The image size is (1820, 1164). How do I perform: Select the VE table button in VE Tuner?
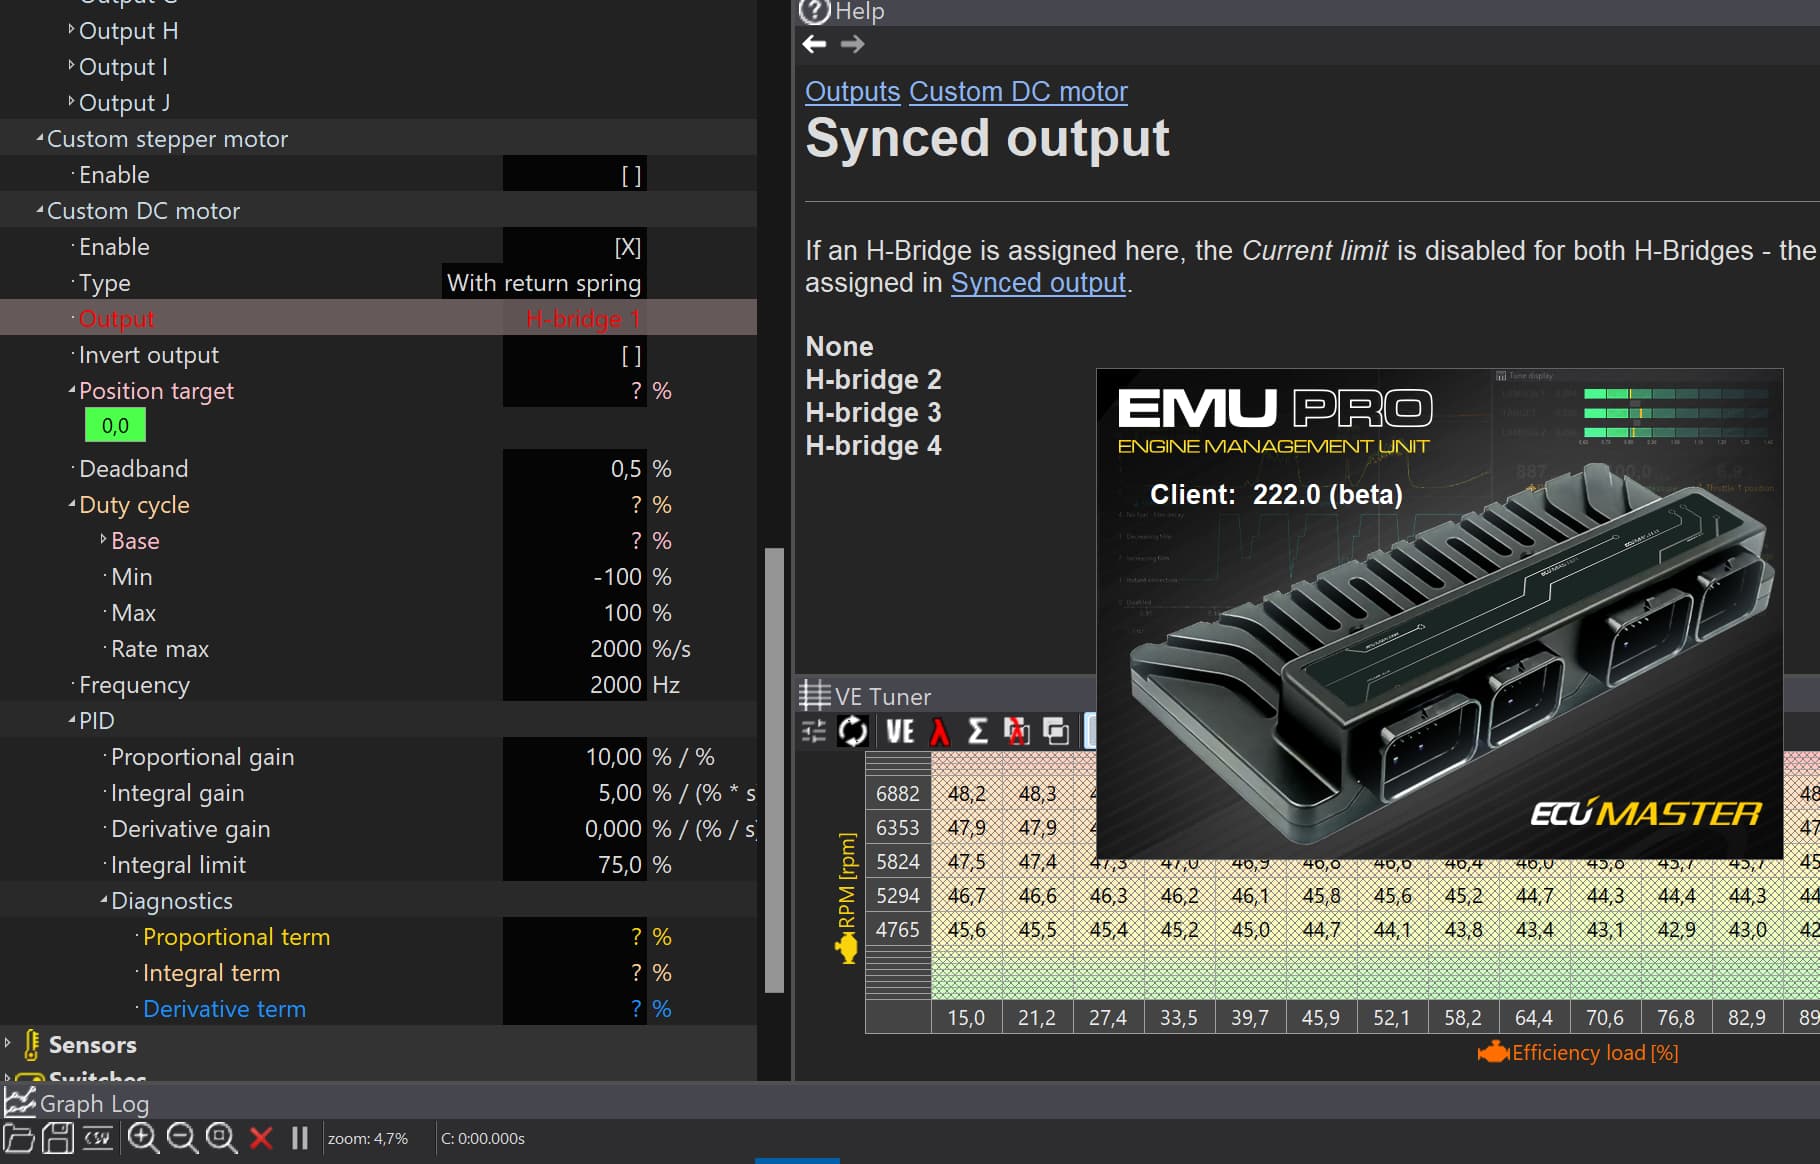900,732
